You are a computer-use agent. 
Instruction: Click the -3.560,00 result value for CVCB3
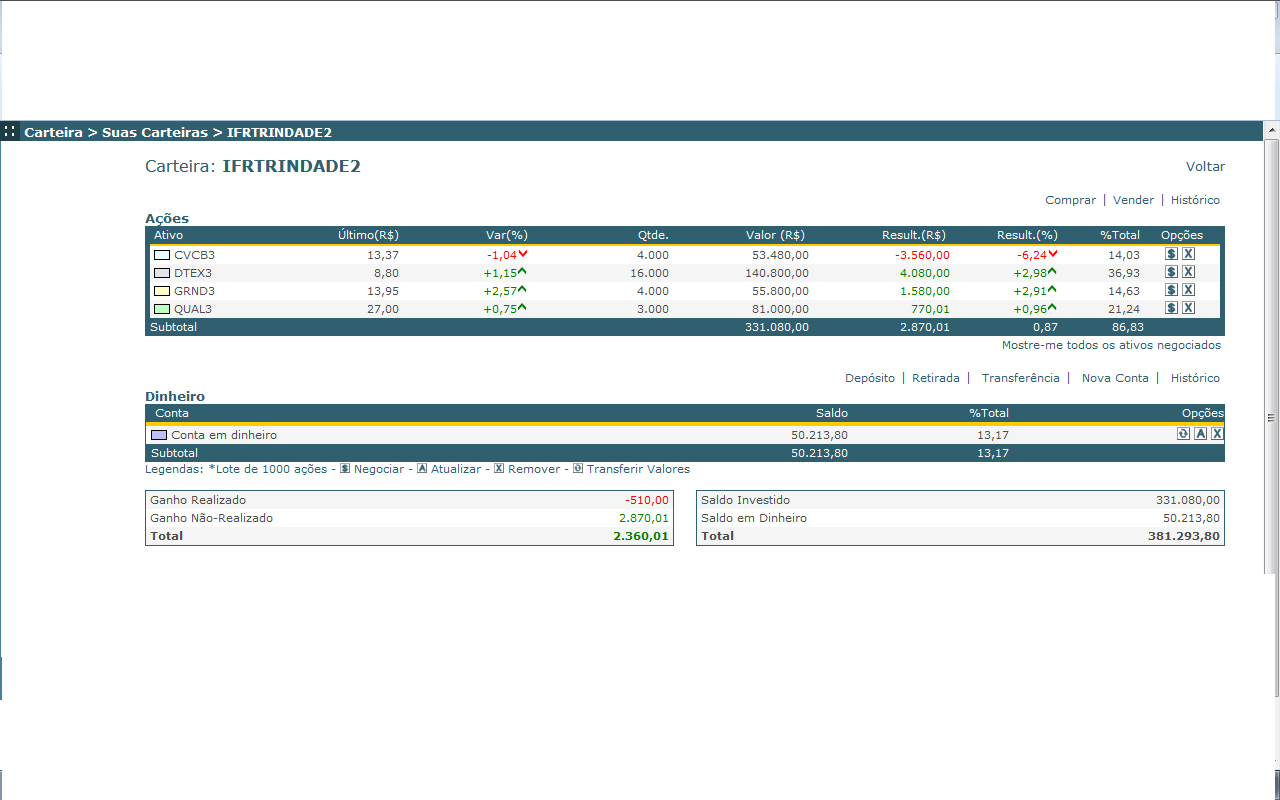[x=922, y=255]
